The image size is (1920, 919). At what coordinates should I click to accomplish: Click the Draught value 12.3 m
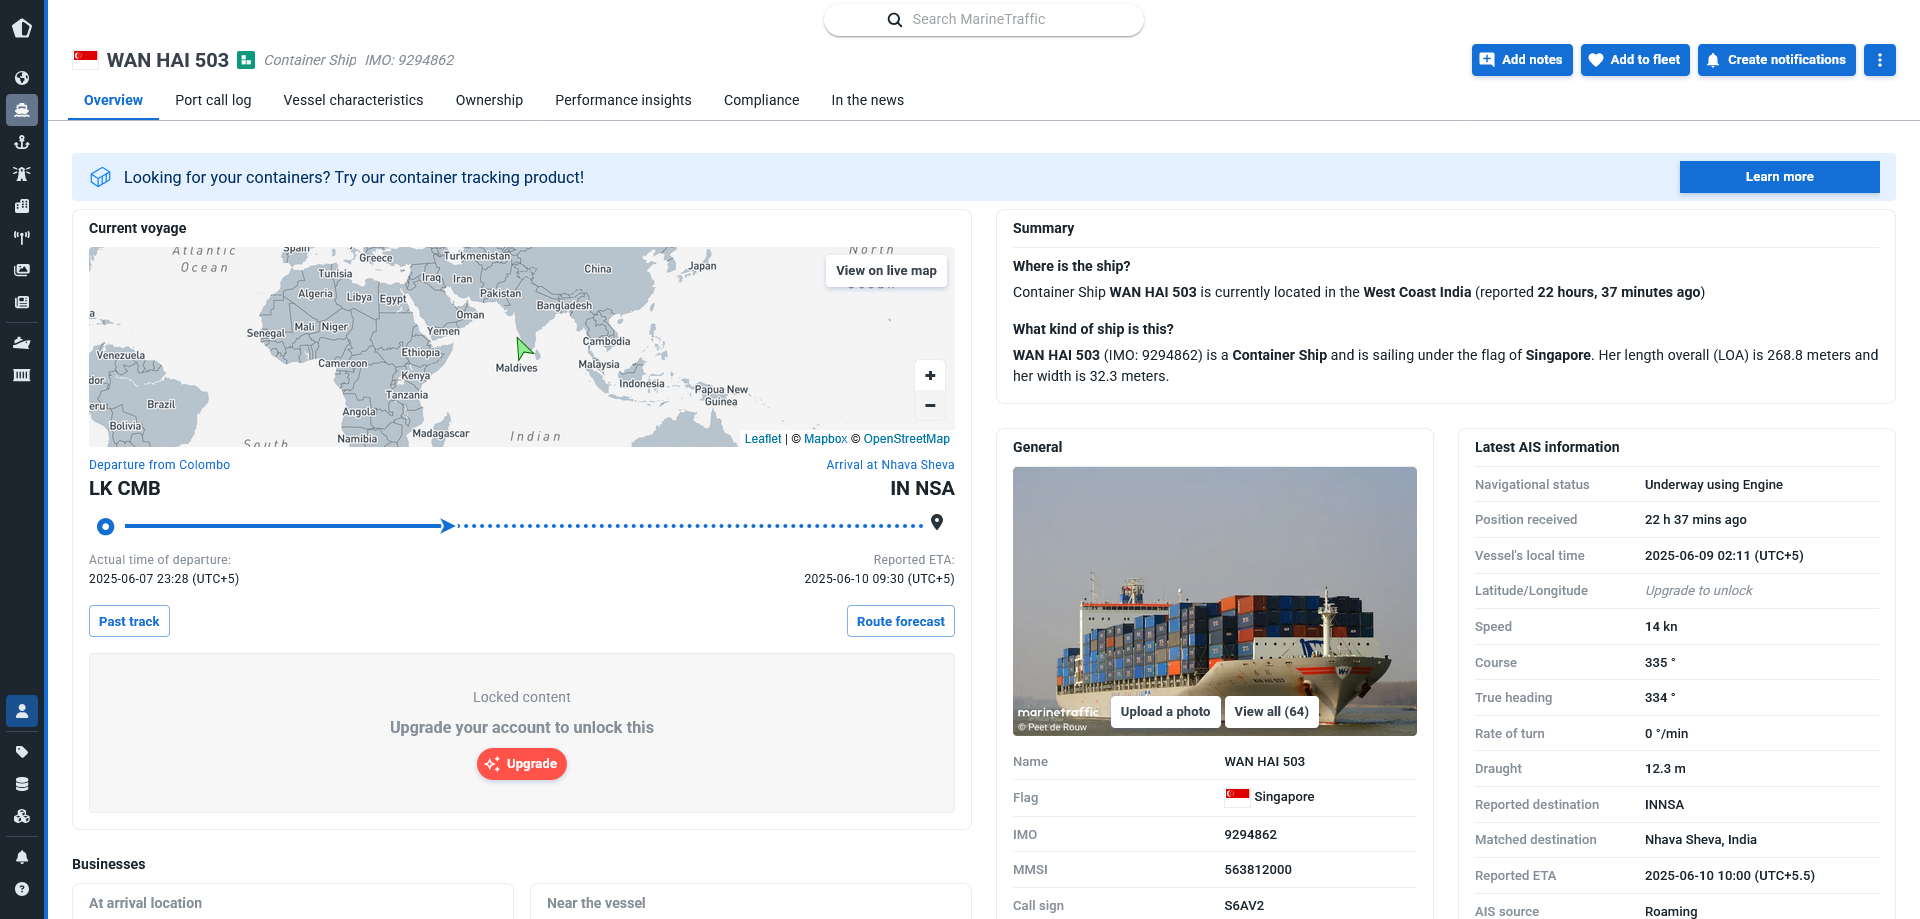pos(1665,769)
